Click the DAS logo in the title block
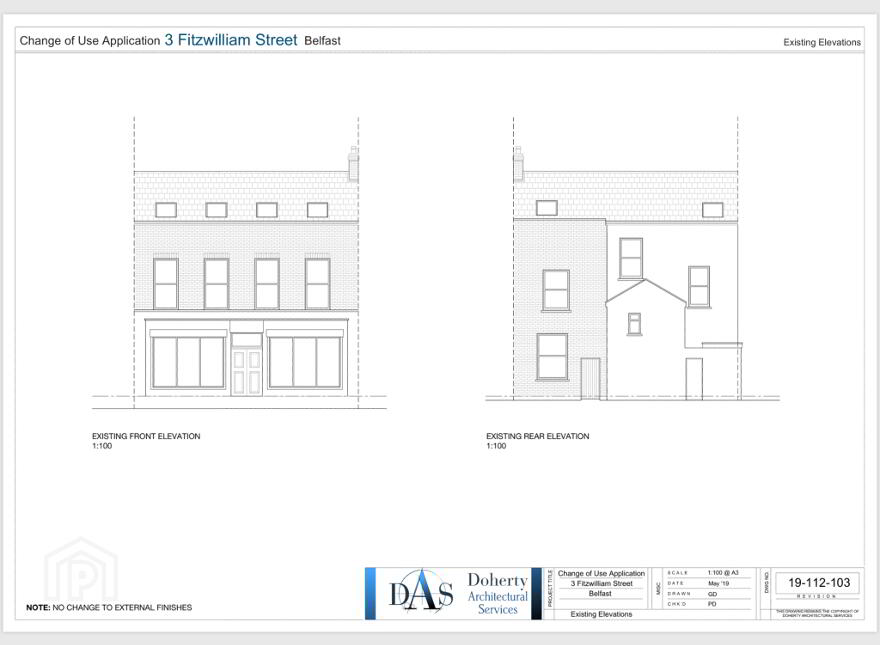Screen dimensions: 880x645 point(421,592)
